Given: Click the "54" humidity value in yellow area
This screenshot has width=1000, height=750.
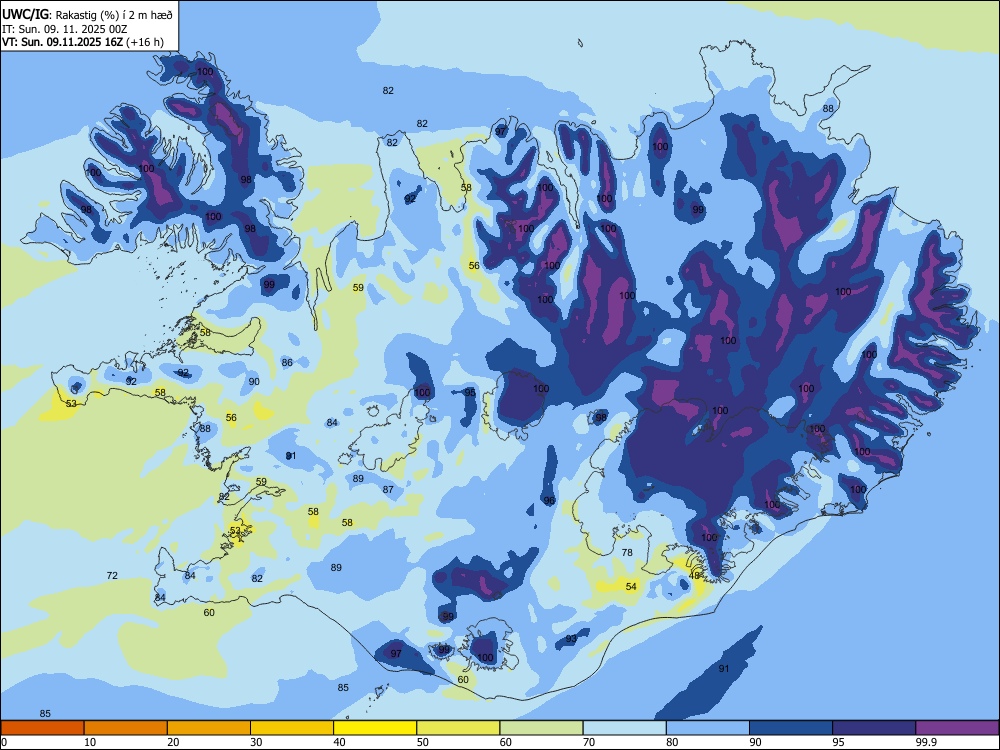Looking at the screenshot, I should [x=631, y=587].
